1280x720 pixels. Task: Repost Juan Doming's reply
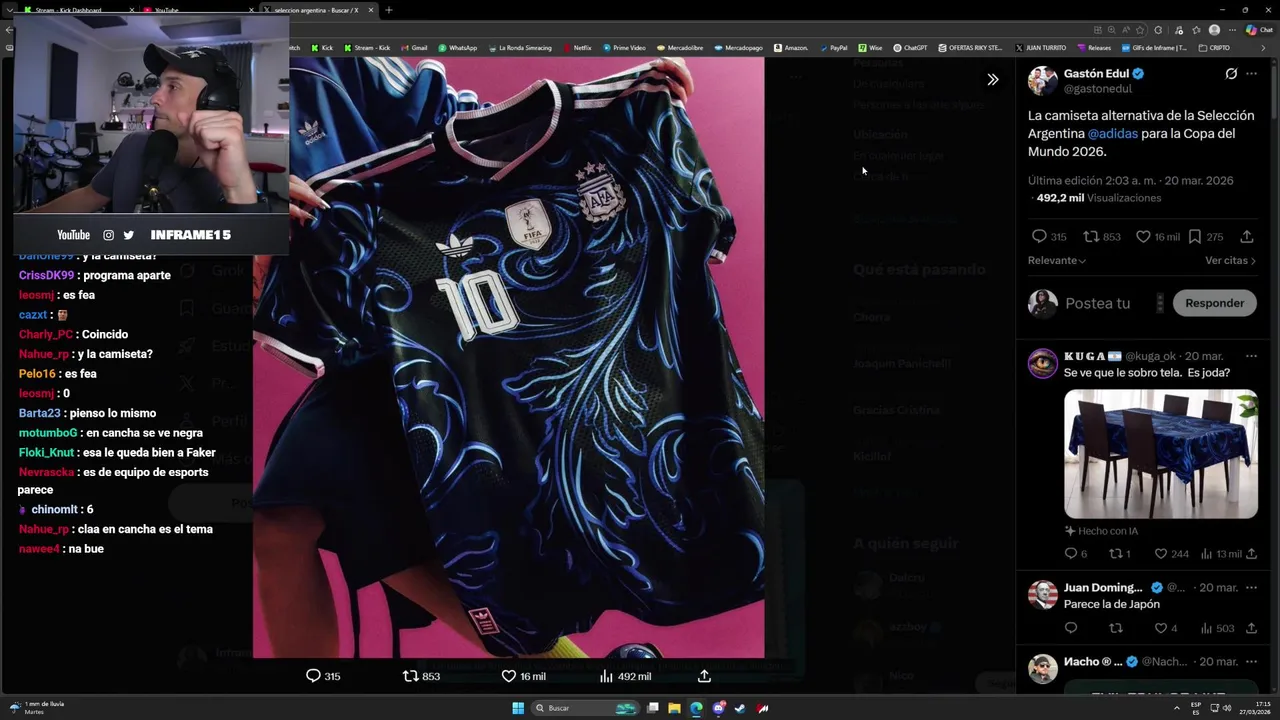[1116, 628]
